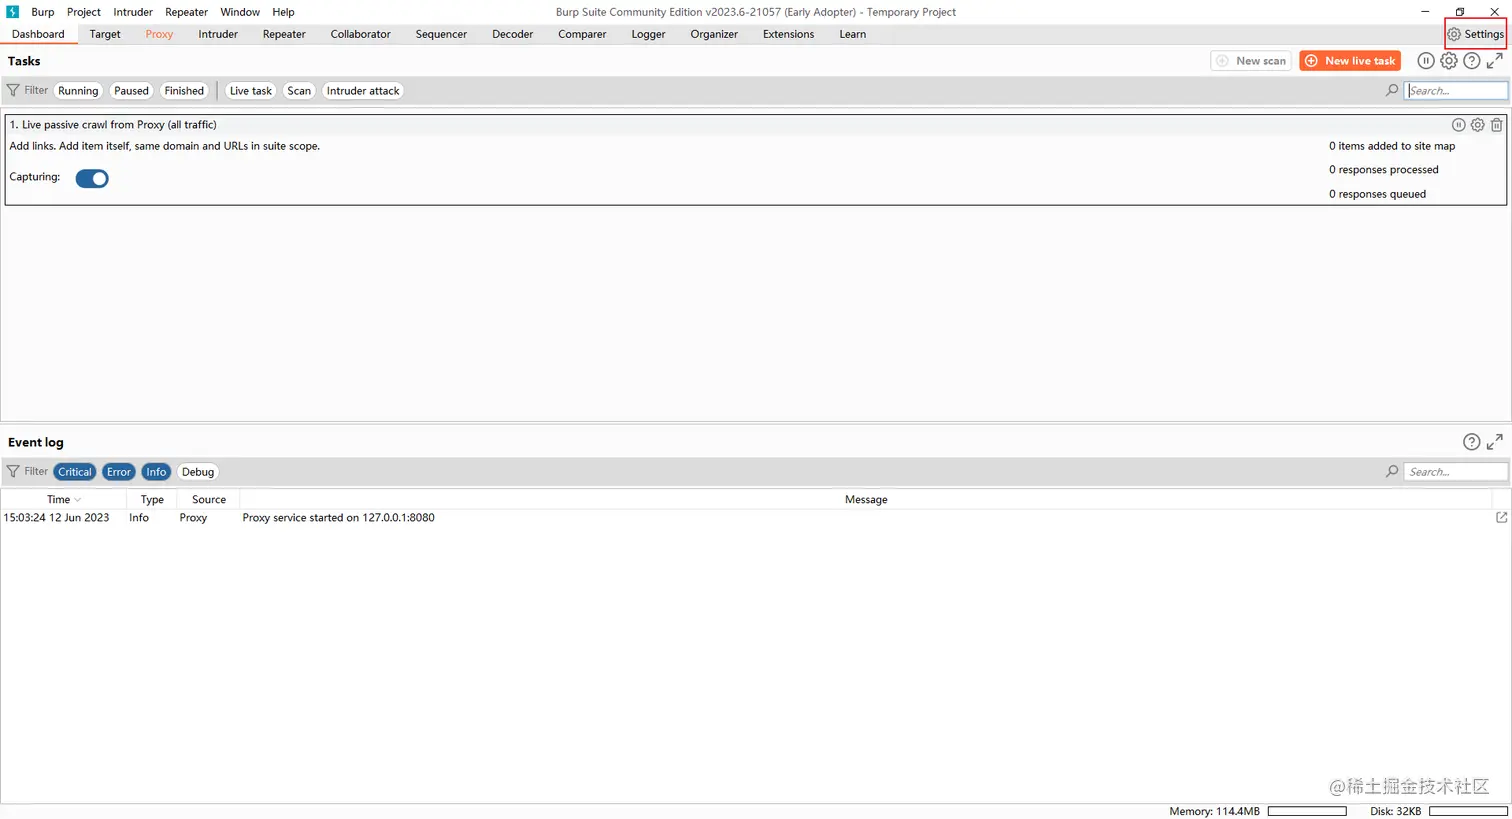
Task: Open the Repeater menu
Action: 187,12
